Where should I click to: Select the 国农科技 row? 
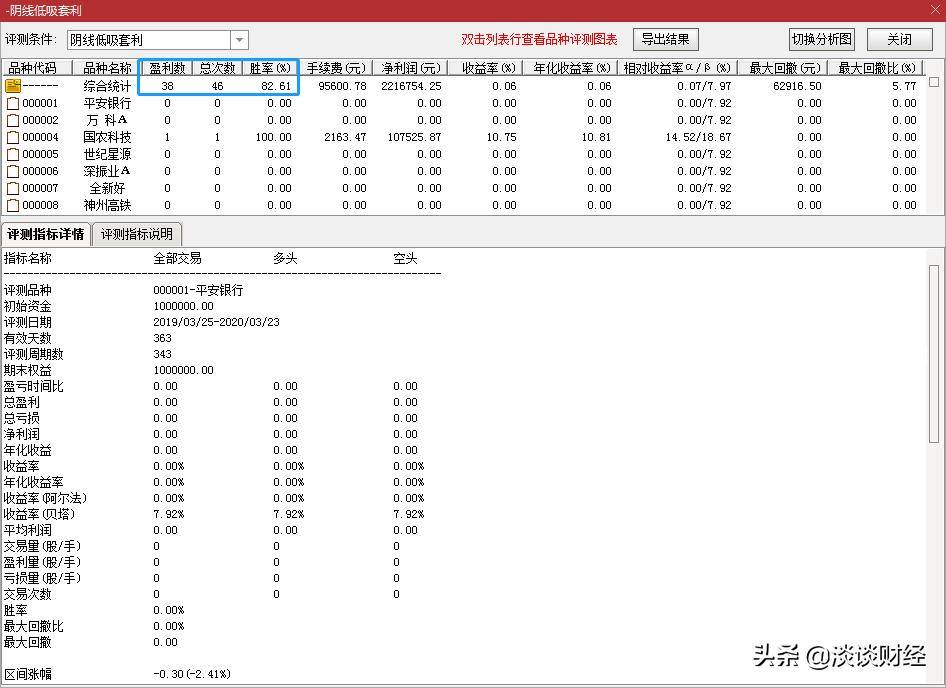pyautogui.click(x=463, y=137)
